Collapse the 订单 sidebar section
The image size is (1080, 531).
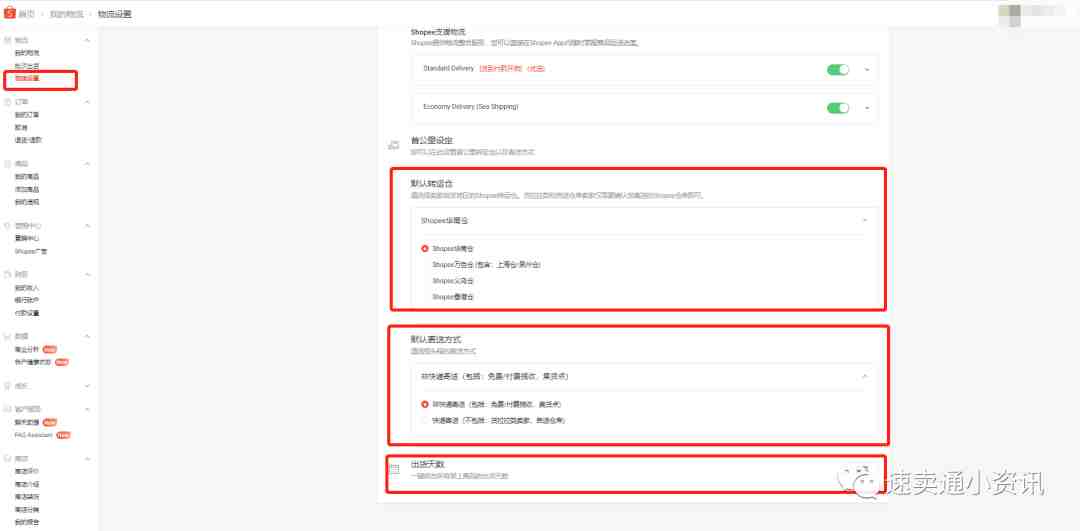coord(87,102)
